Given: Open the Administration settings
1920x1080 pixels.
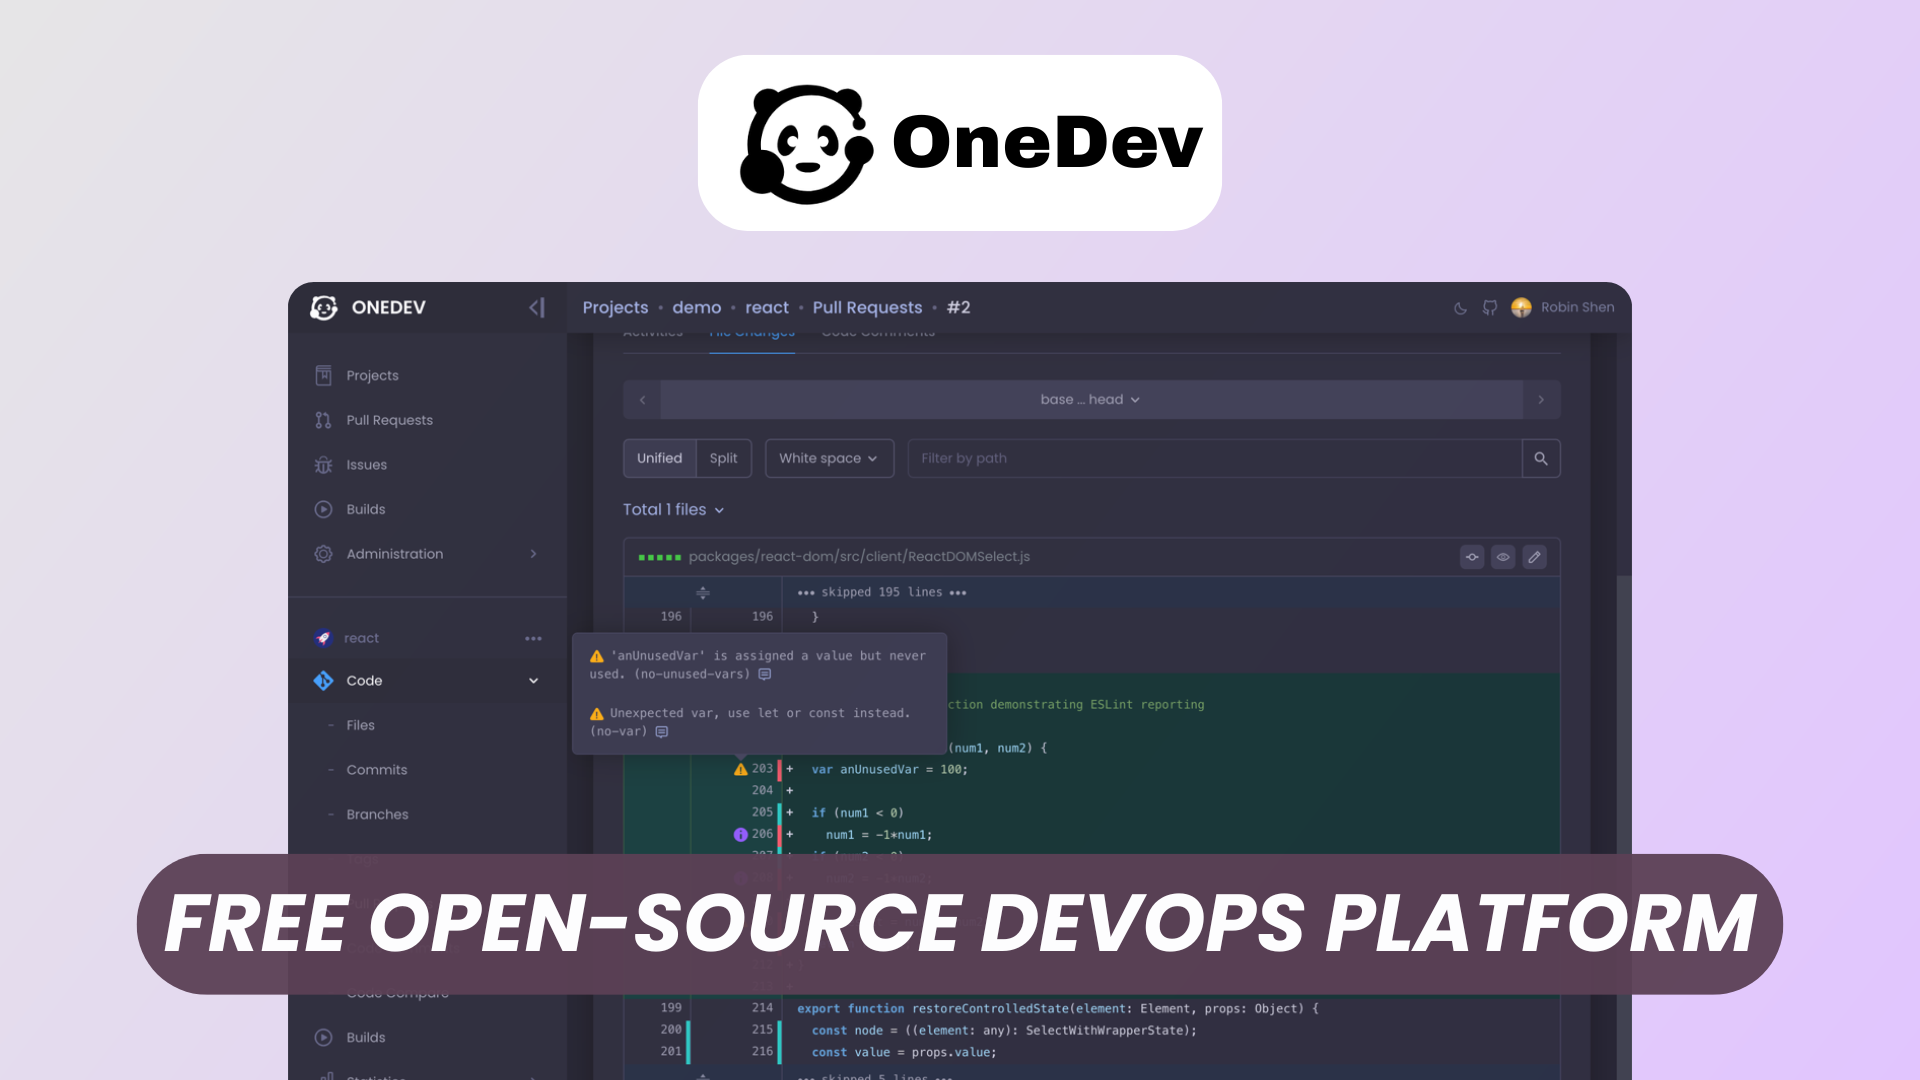Looking at the screenshot, I should 394,553.
